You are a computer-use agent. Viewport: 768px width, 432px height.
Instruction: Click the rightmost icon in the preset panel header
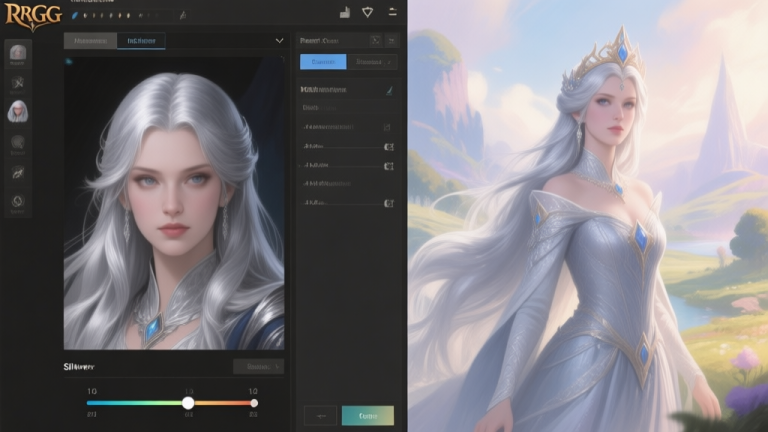point(391,41)
